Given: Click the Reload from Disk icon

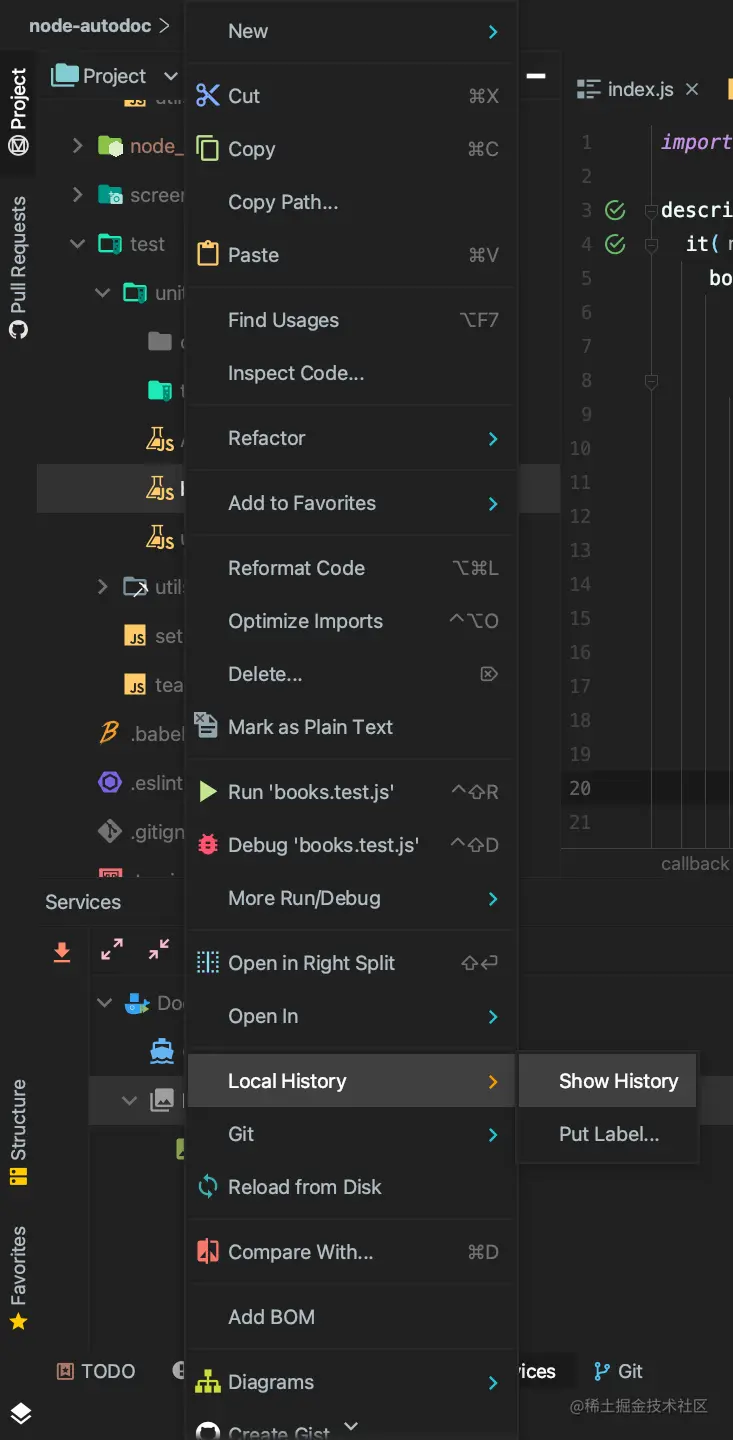Looking at the screenshot, I should (208, 1187).
